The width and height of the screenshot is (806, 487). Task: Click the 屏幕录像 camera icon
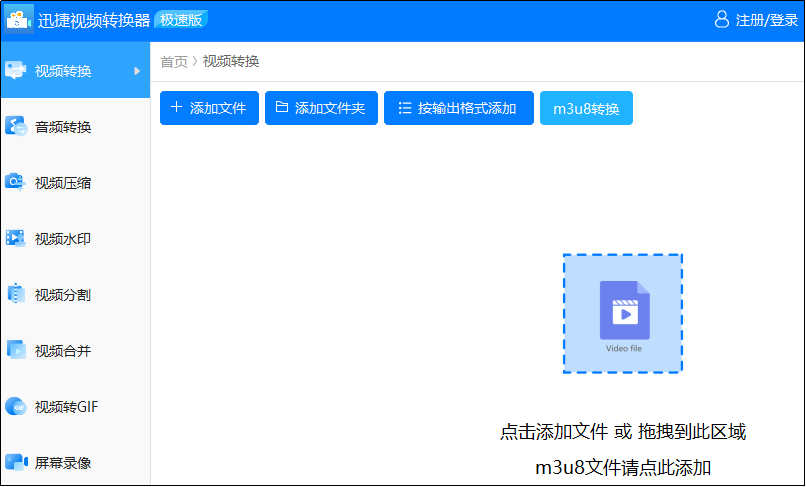tap(16, 462)
